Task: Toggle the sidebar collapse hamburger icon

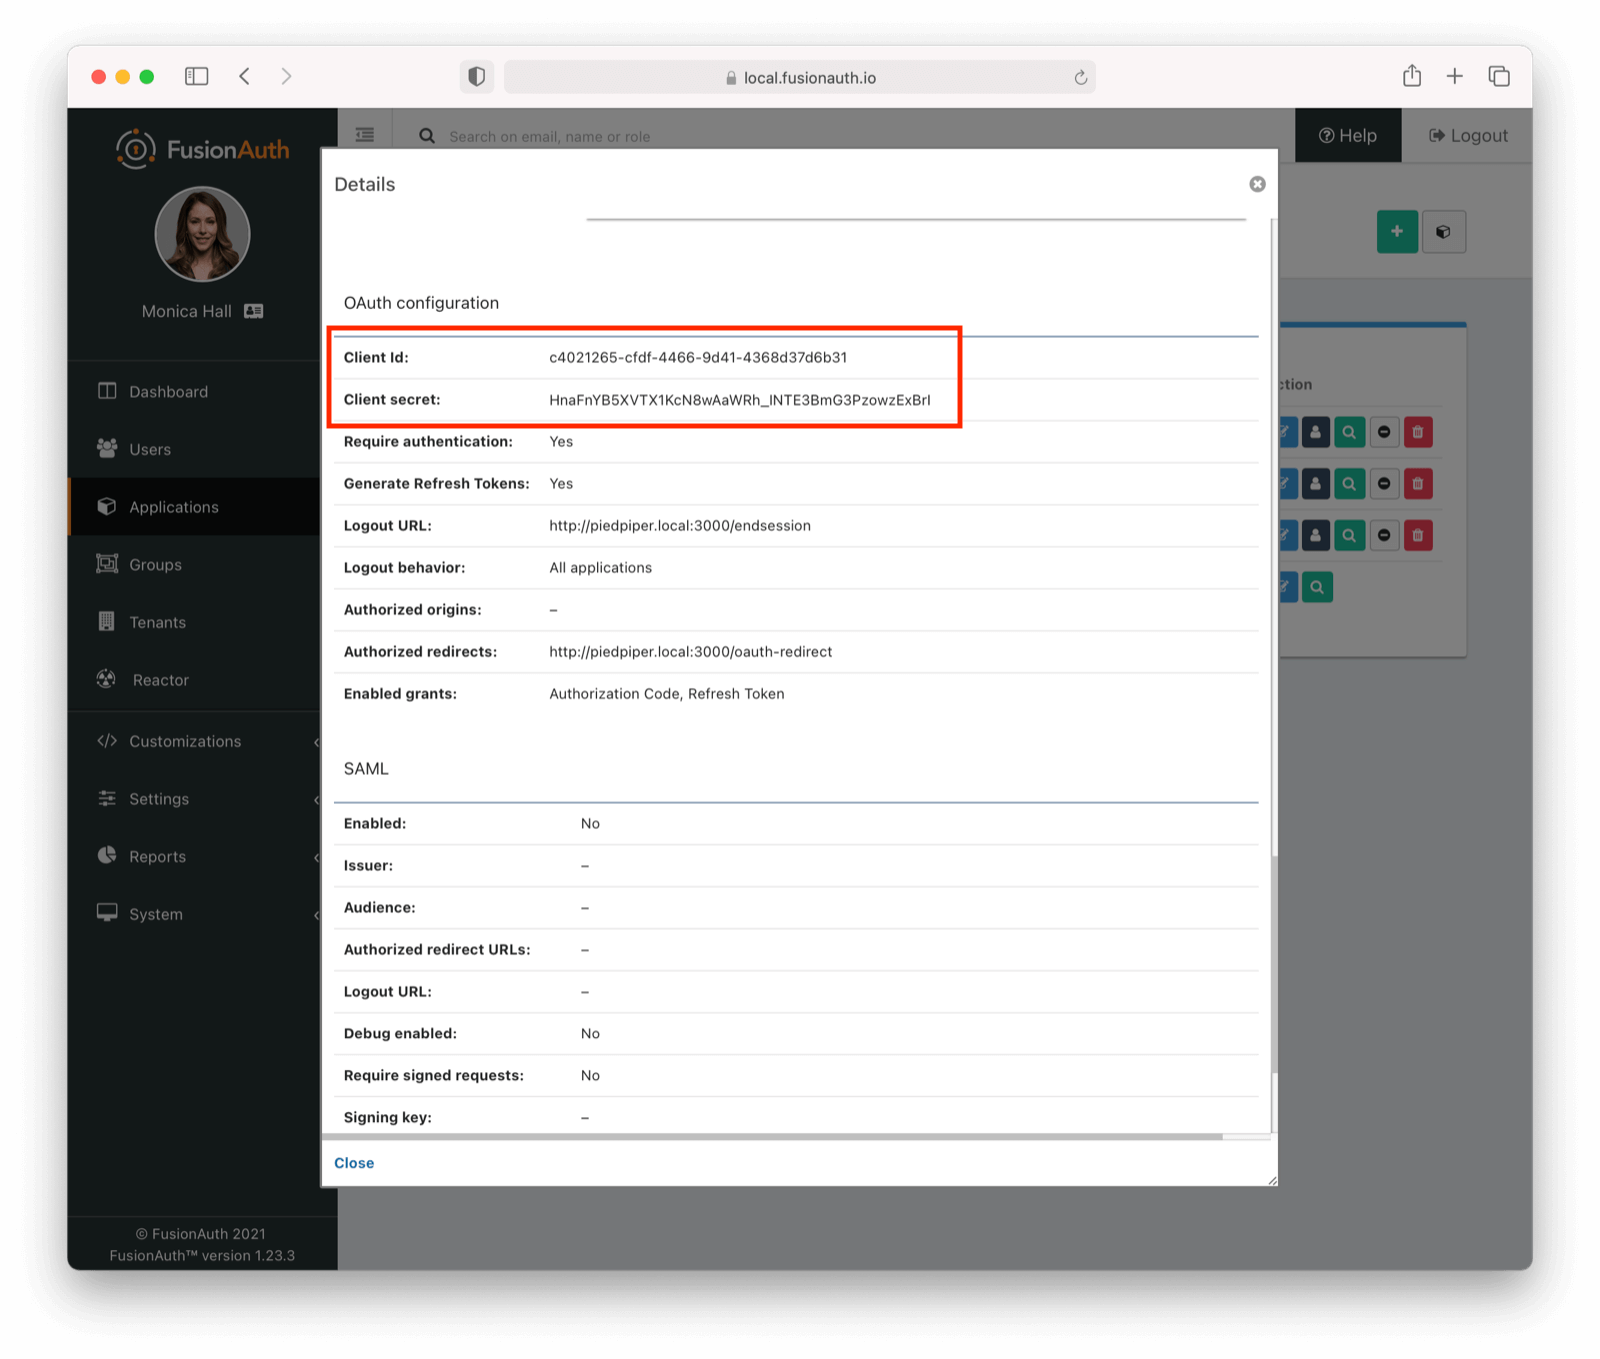Action: point(365,135)
